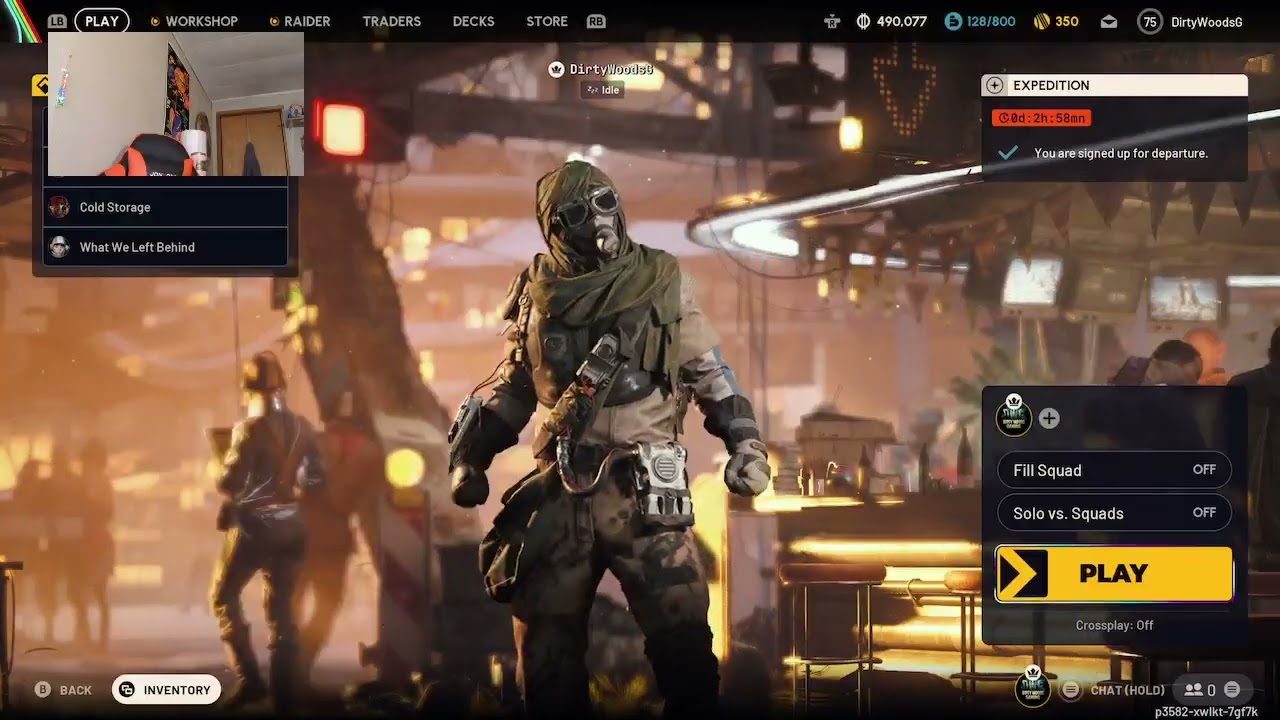Click the menu icon beside party count
Image resolution: width=1280 pixels, height=720 pixels.
(x=1232, y=689)
